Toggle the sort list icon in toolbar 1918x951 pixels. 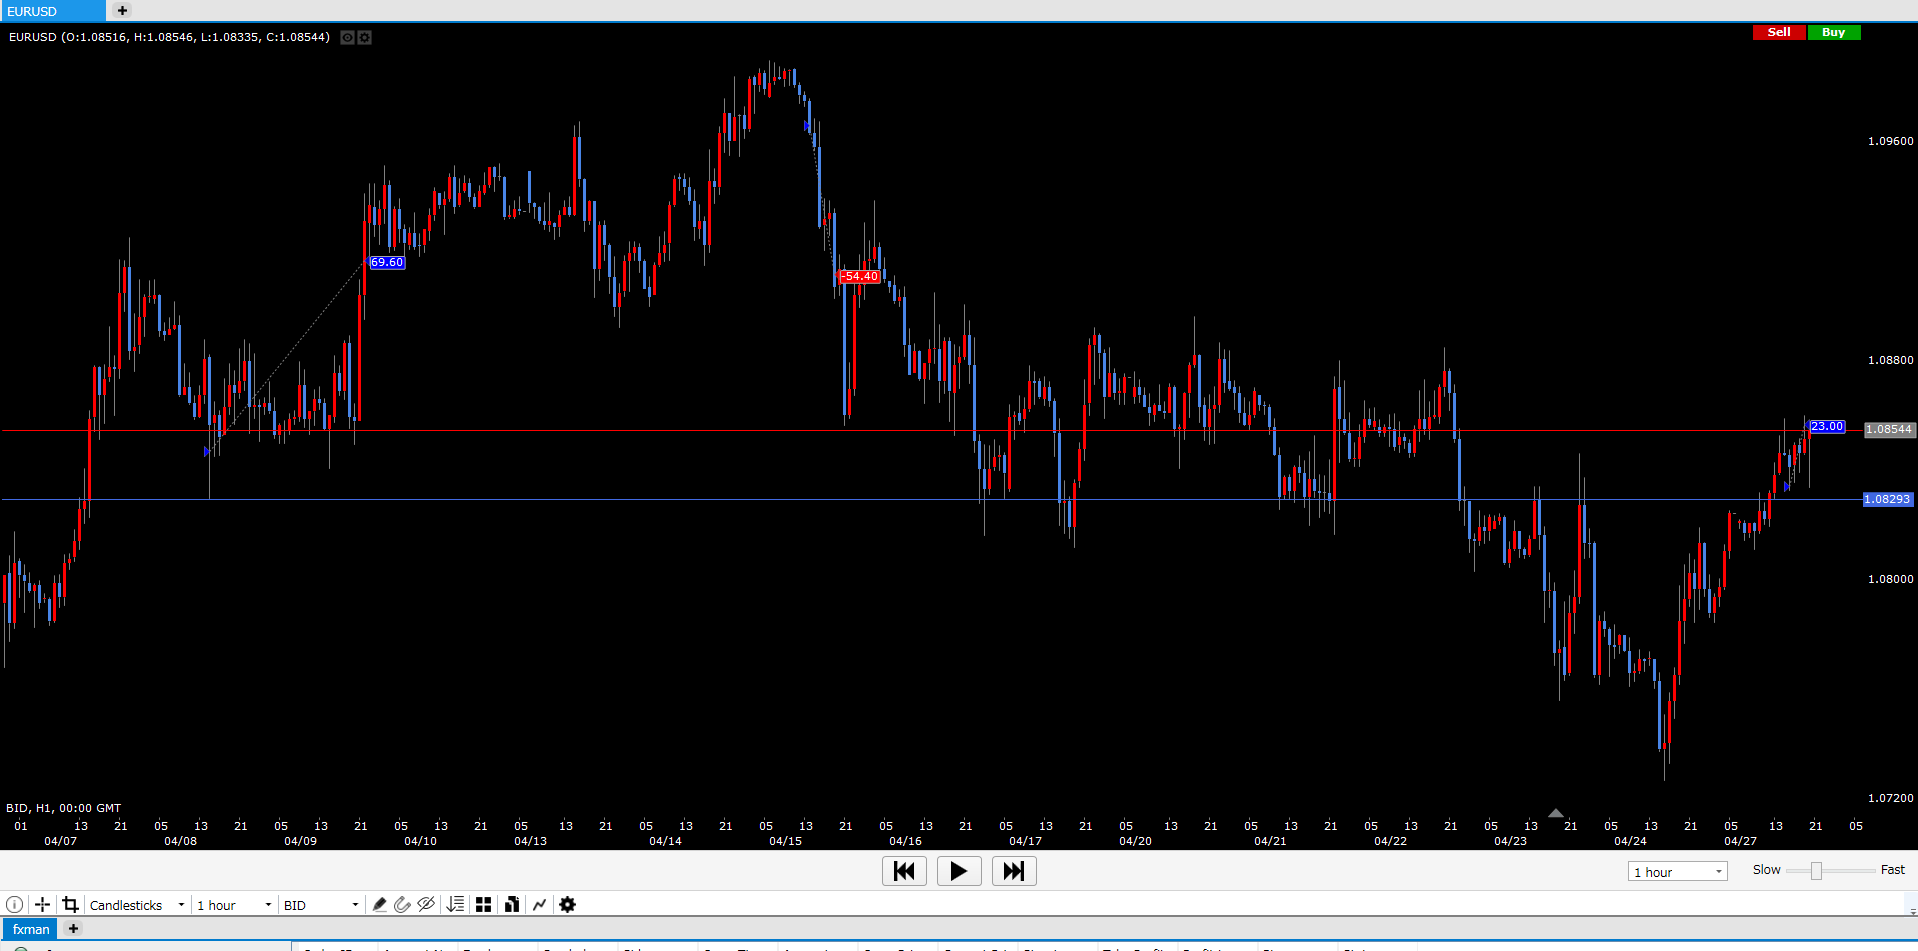456,905
